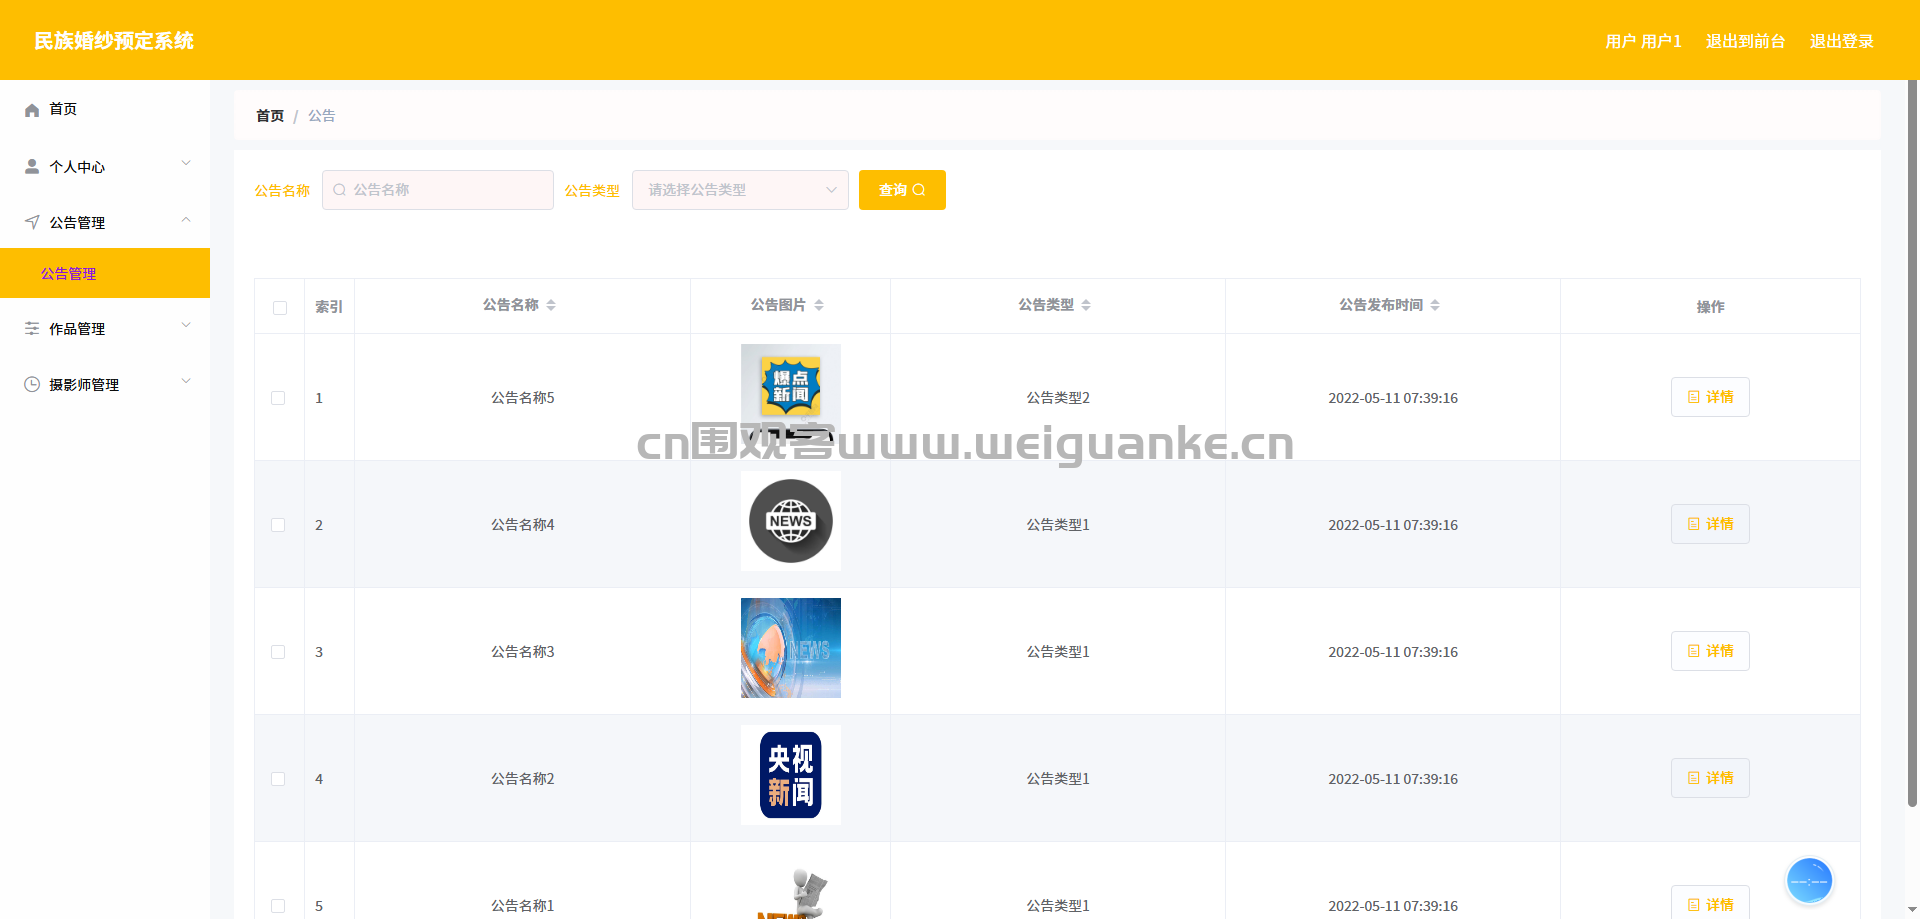Screen dimensions: 1920x919
Task: Focus the 公告名称 search input
Action: (438, 190)
